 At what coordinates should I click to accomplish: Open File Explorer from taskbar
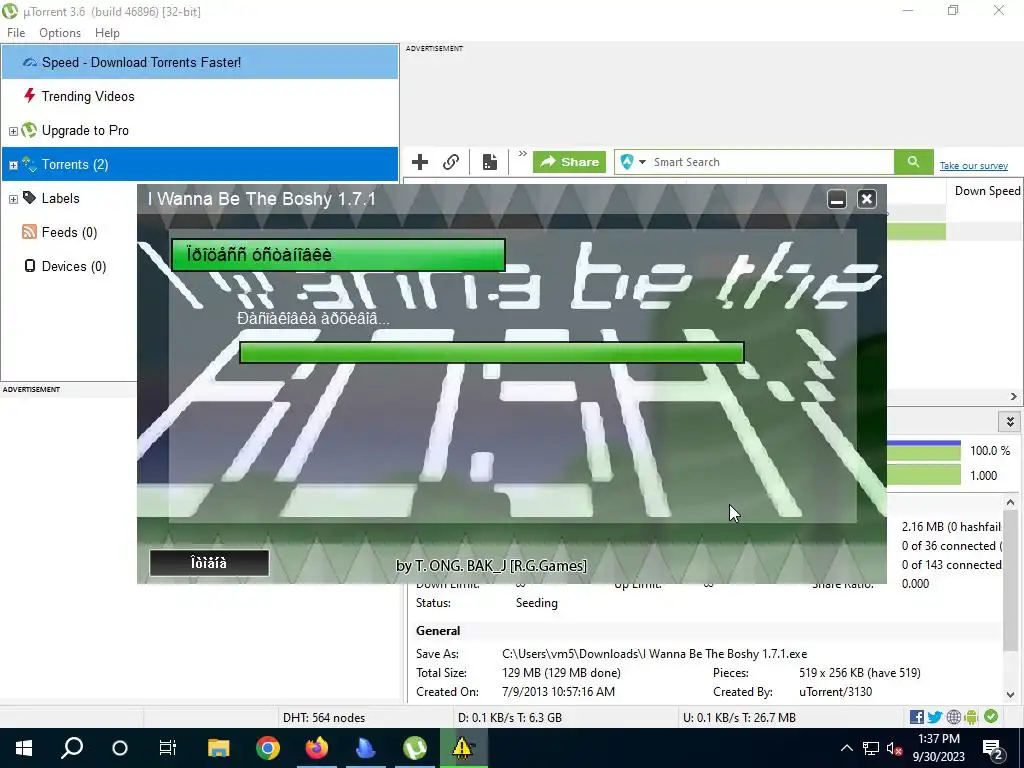219,748
